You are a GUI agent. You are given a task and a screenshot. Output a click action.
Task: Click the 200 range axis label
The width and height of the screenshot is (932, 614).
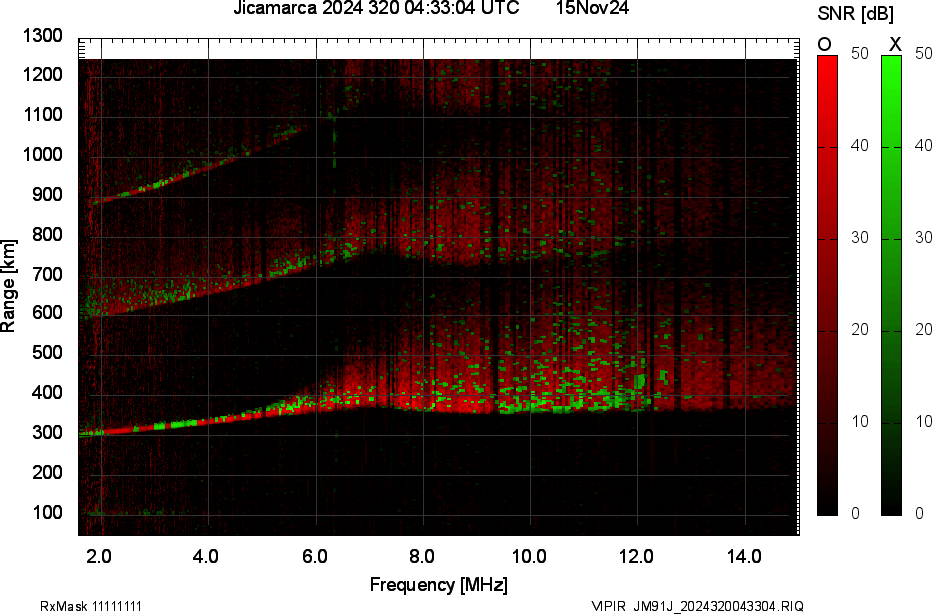coord(47,472)
